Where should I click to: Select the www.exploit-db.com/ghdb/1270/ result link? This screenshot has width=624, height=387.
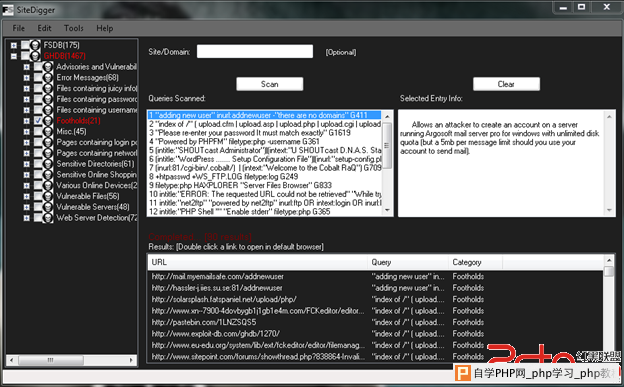click(216, 334)
